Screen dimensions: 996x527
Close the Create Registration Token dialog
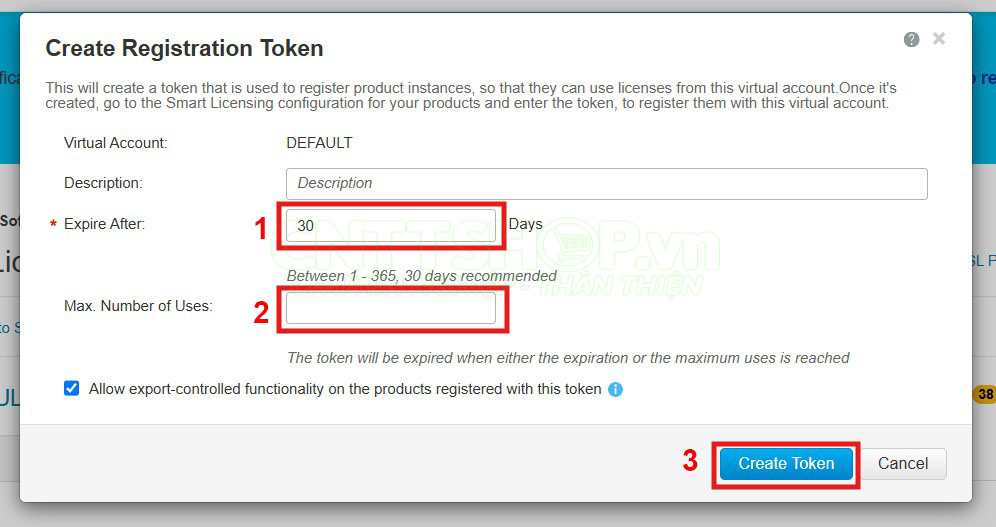coord(939,39)
